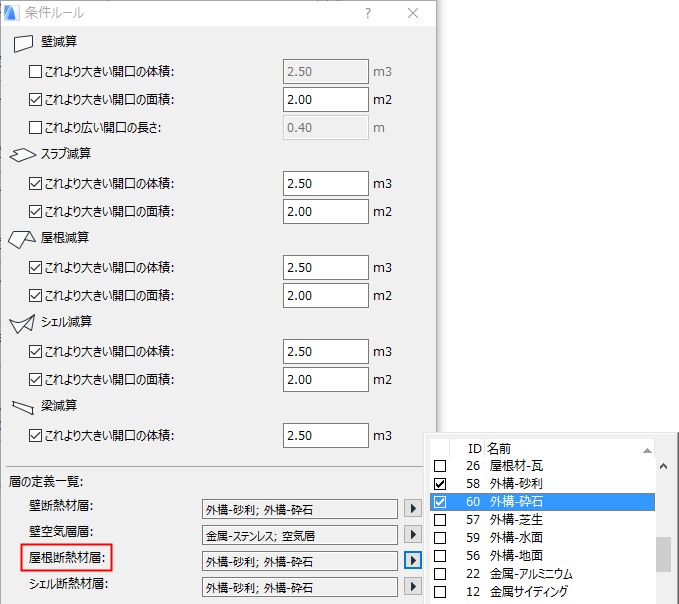Uncheck slab opening area checkbox under スラブ減算

(x=35, y=212)
